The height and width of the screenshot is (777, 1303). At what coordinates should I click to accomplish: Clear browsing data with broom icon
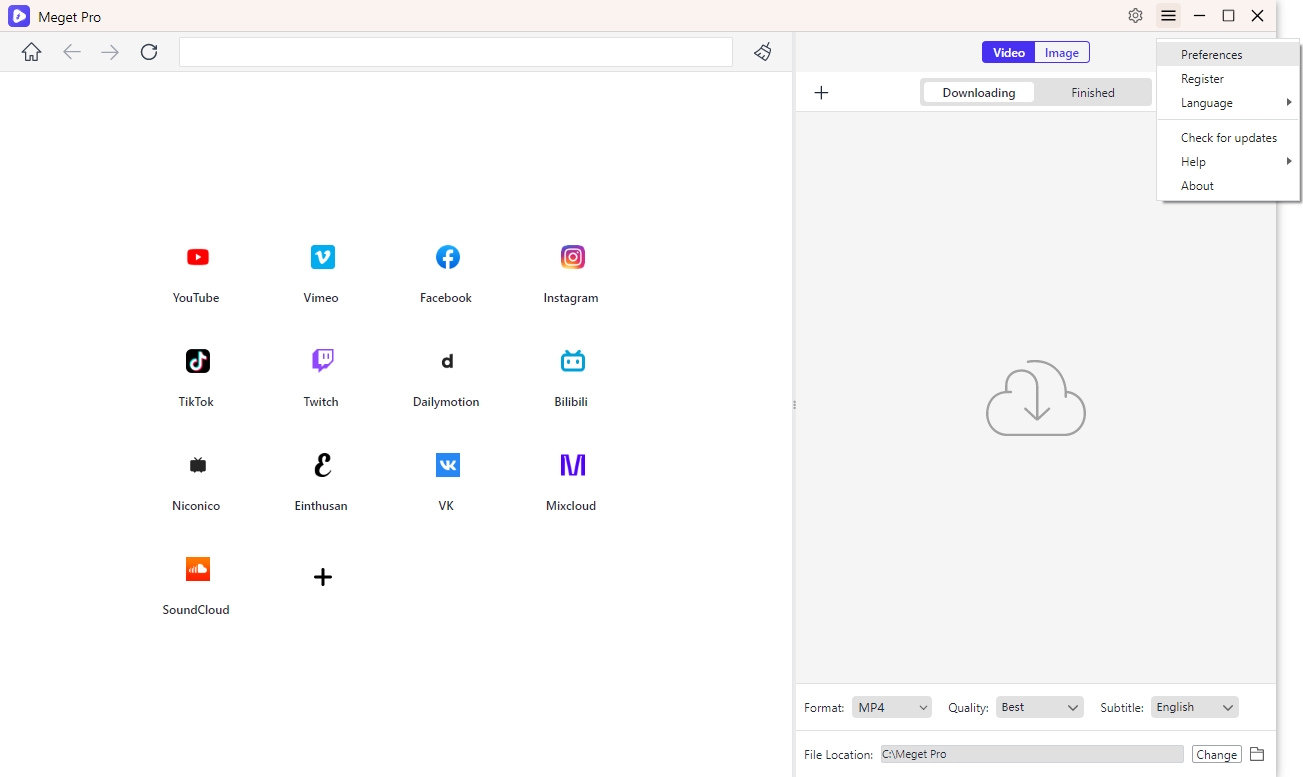pos(763,52)
